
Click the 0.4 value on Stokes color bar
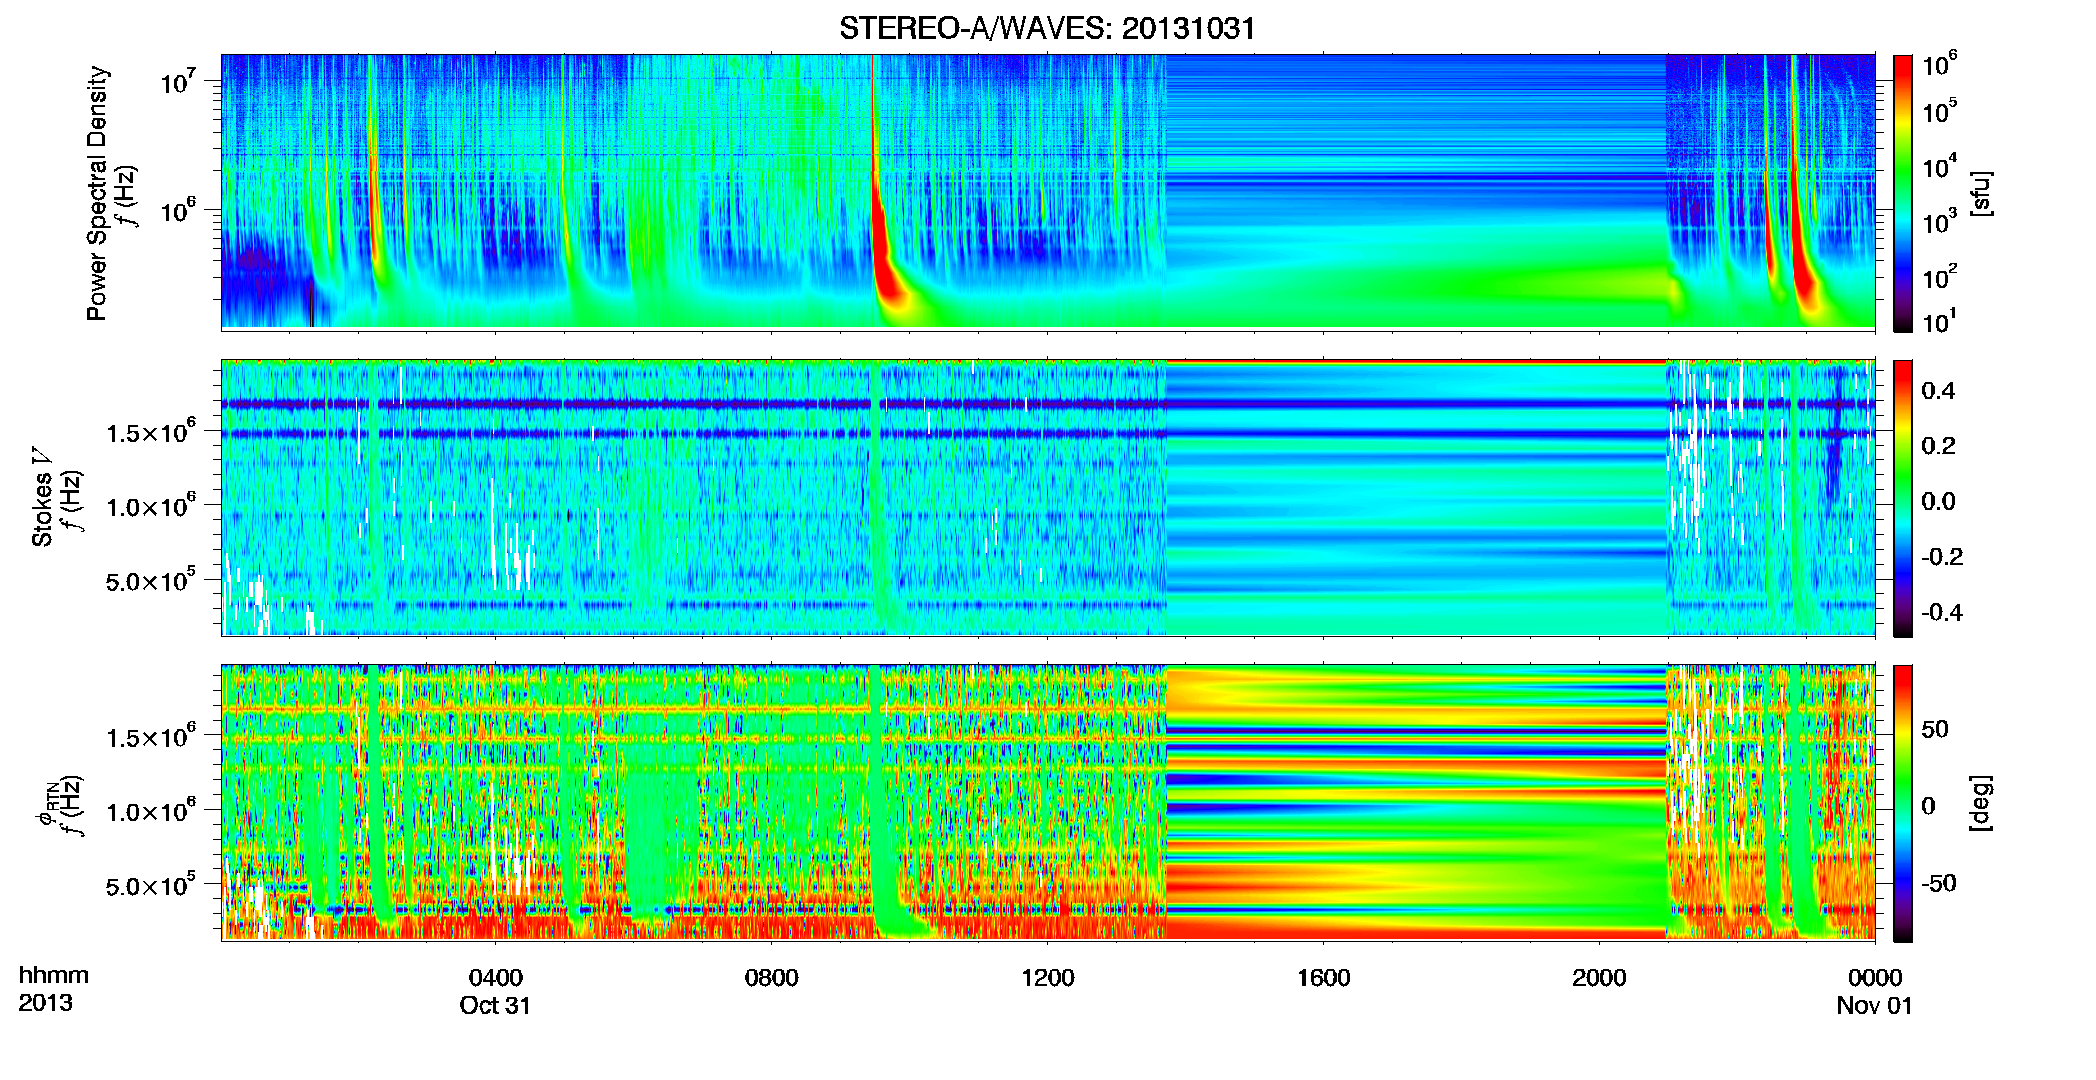click(1938, 391)
